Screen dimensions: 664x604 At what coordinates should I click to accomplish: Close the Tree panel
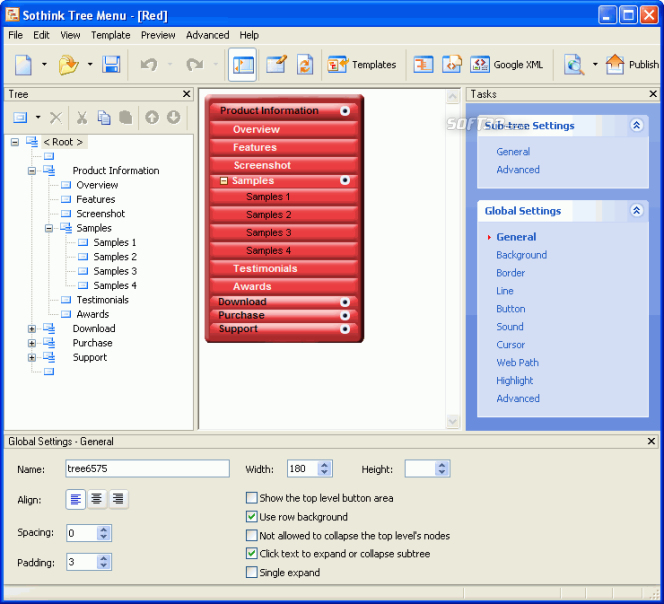click(186, 94)
